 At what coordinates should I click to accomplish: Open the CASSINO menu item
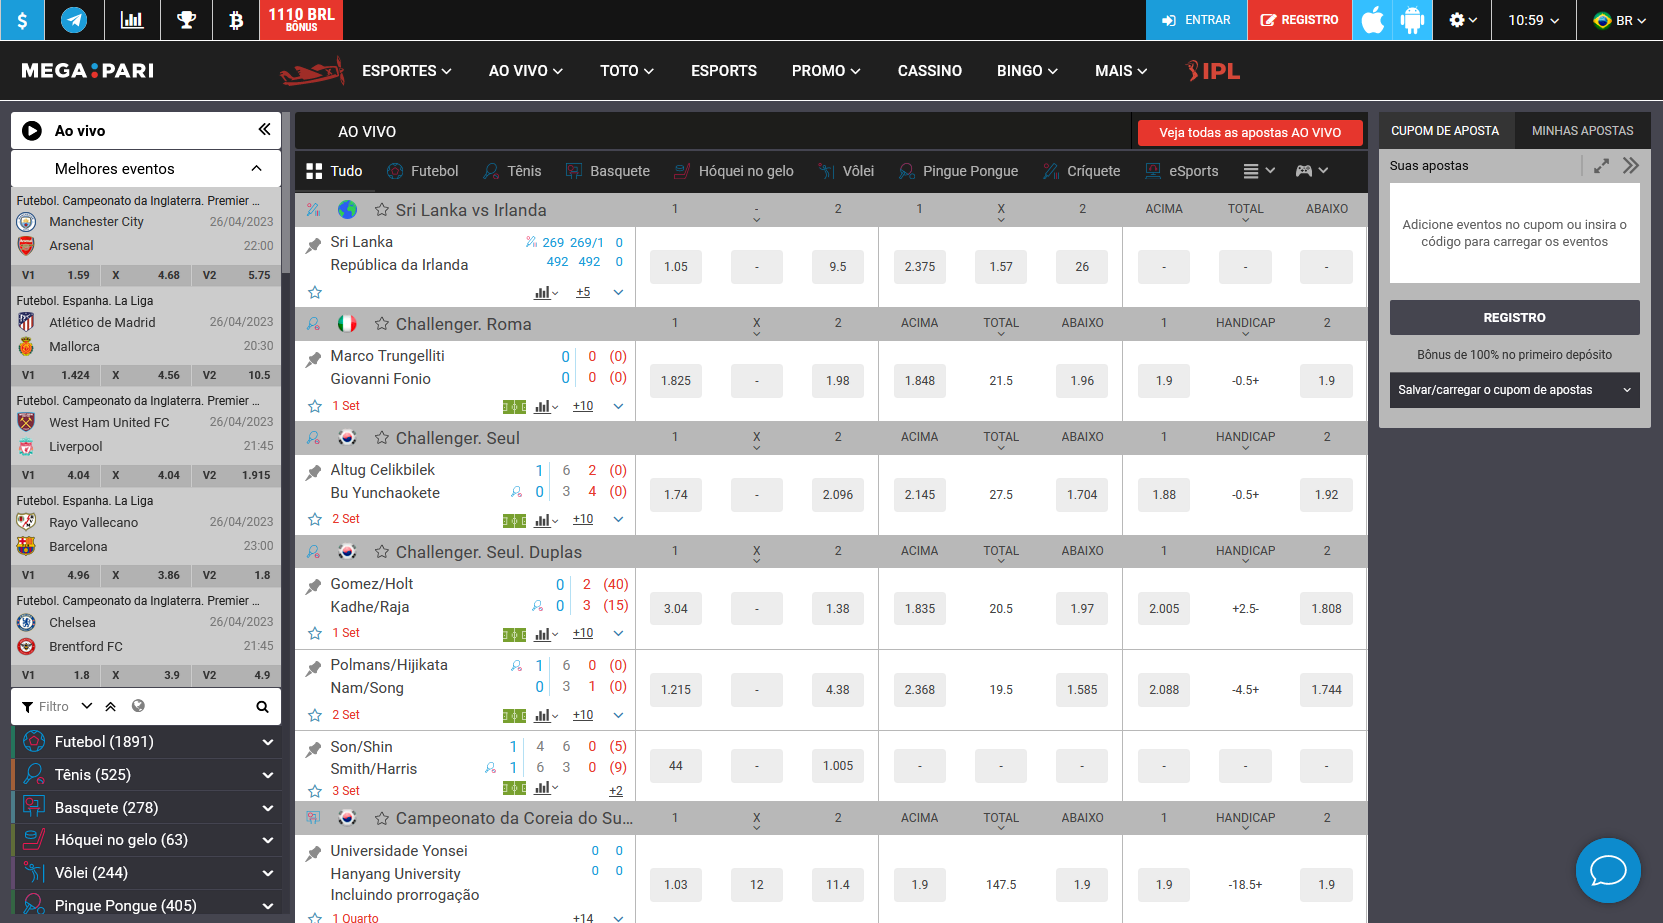[x=929, y=71]
